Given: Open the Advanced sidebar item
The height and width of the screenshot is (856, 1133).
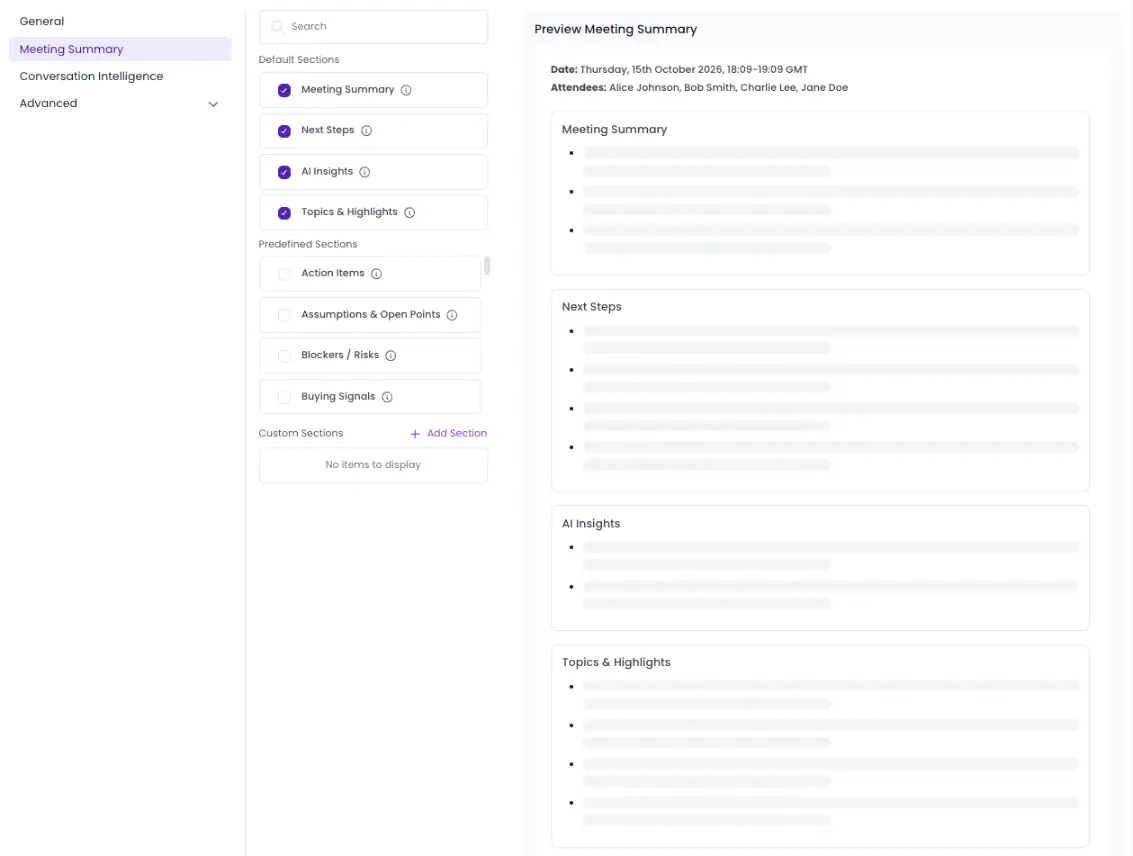Looking at the screenshot, I should pos(120,103).
